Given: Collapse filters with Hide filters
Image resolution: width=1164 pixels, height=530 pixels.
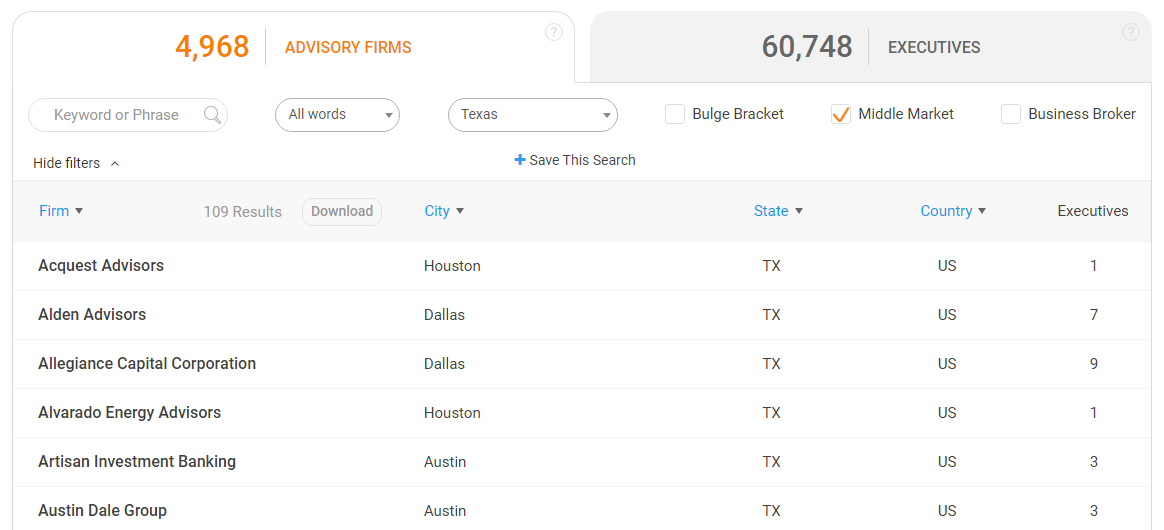Looking at the screenshot, I should click(x=76, y=163).
